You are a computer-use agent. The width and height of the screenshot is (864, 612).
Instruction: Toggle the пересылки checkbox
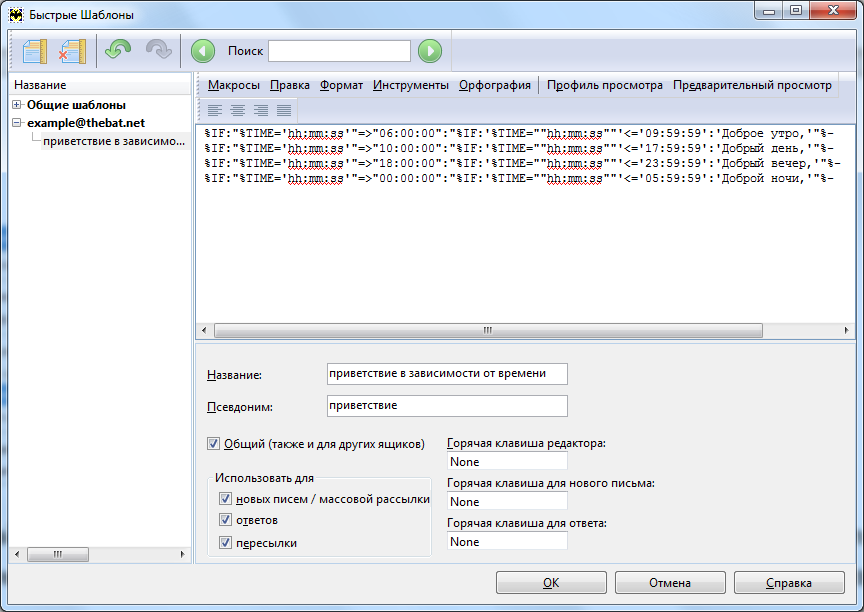tap(225, 543)
